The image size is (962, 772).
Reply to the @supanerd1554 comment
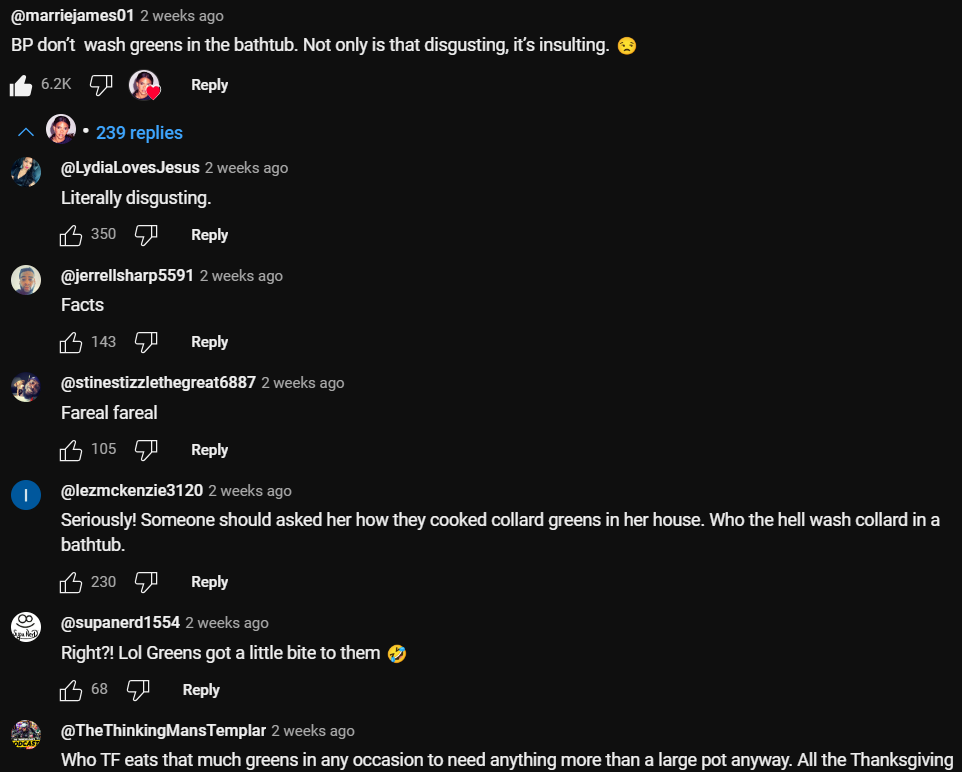pos(201,690)
